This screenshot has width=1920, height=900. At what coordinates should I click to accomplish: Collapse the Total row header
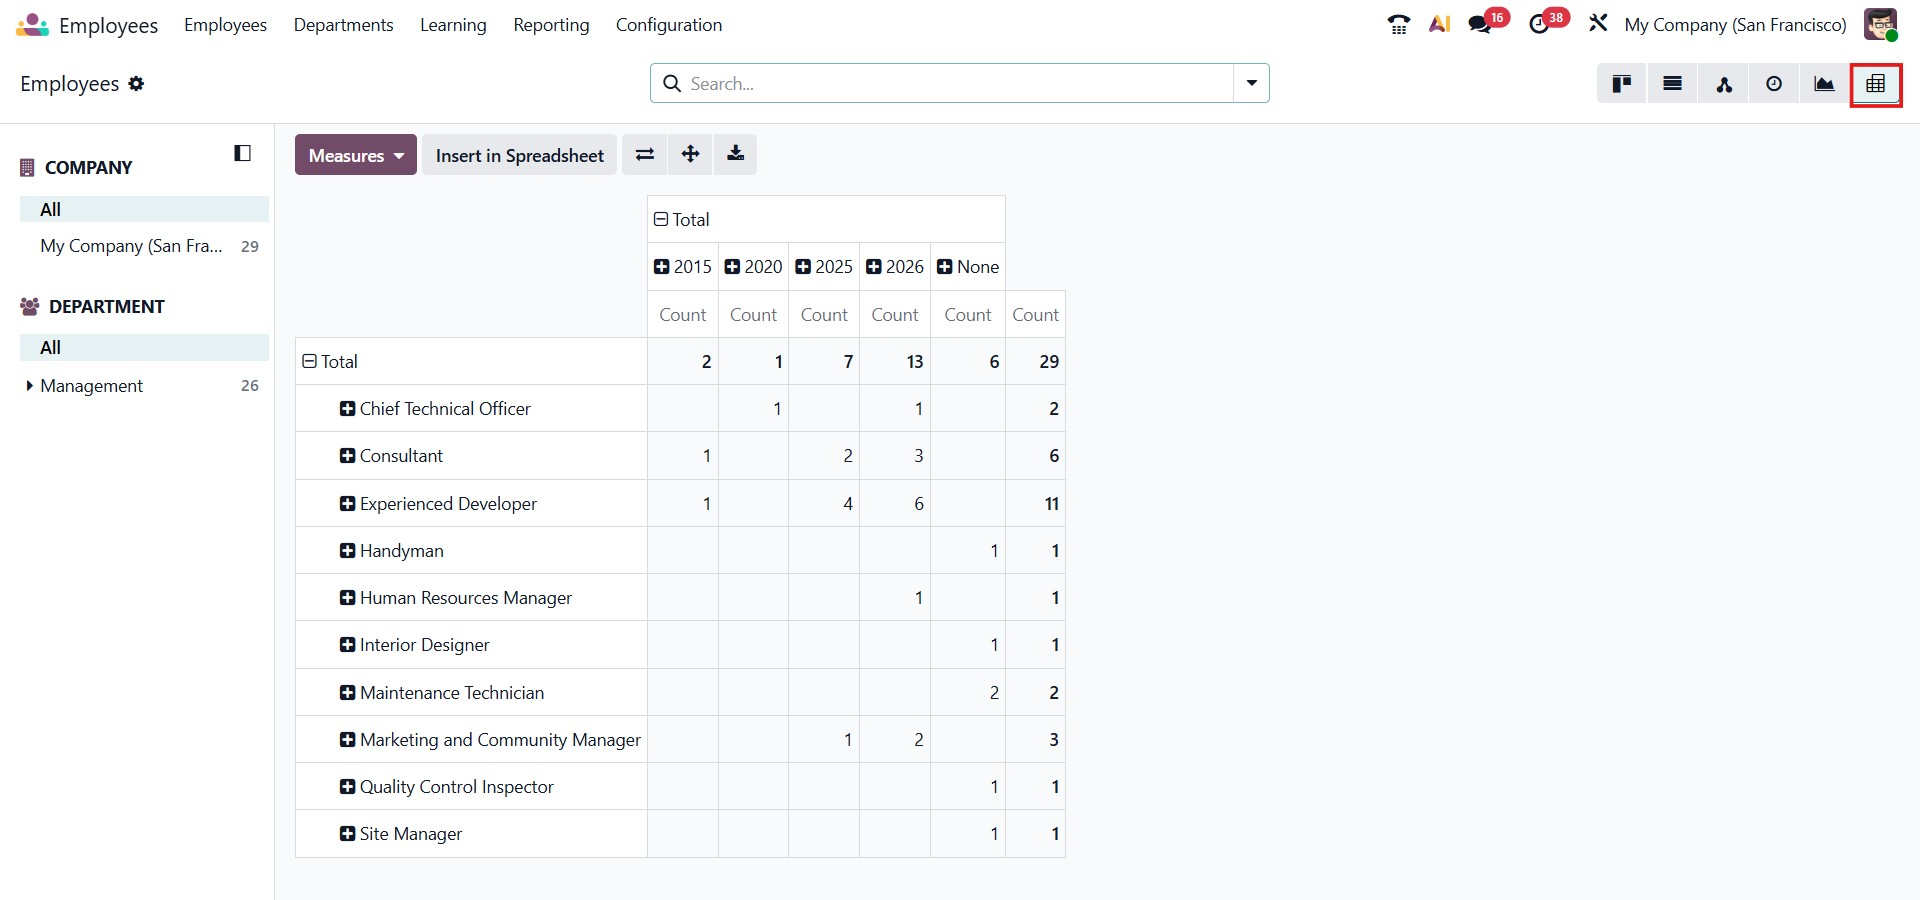tap(330, 362)
